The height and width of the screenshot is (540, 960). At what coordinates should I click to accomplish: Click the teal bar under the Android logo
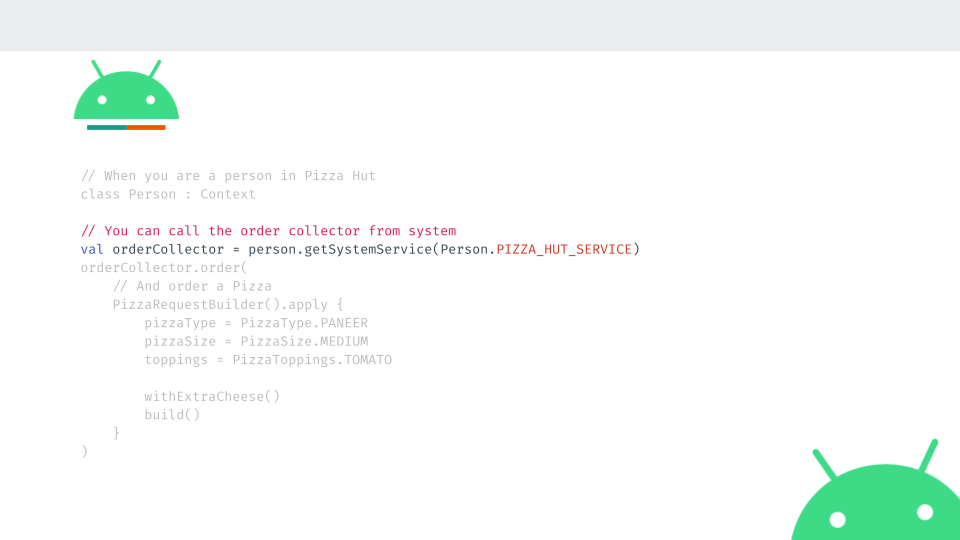(x=107, y=127)
